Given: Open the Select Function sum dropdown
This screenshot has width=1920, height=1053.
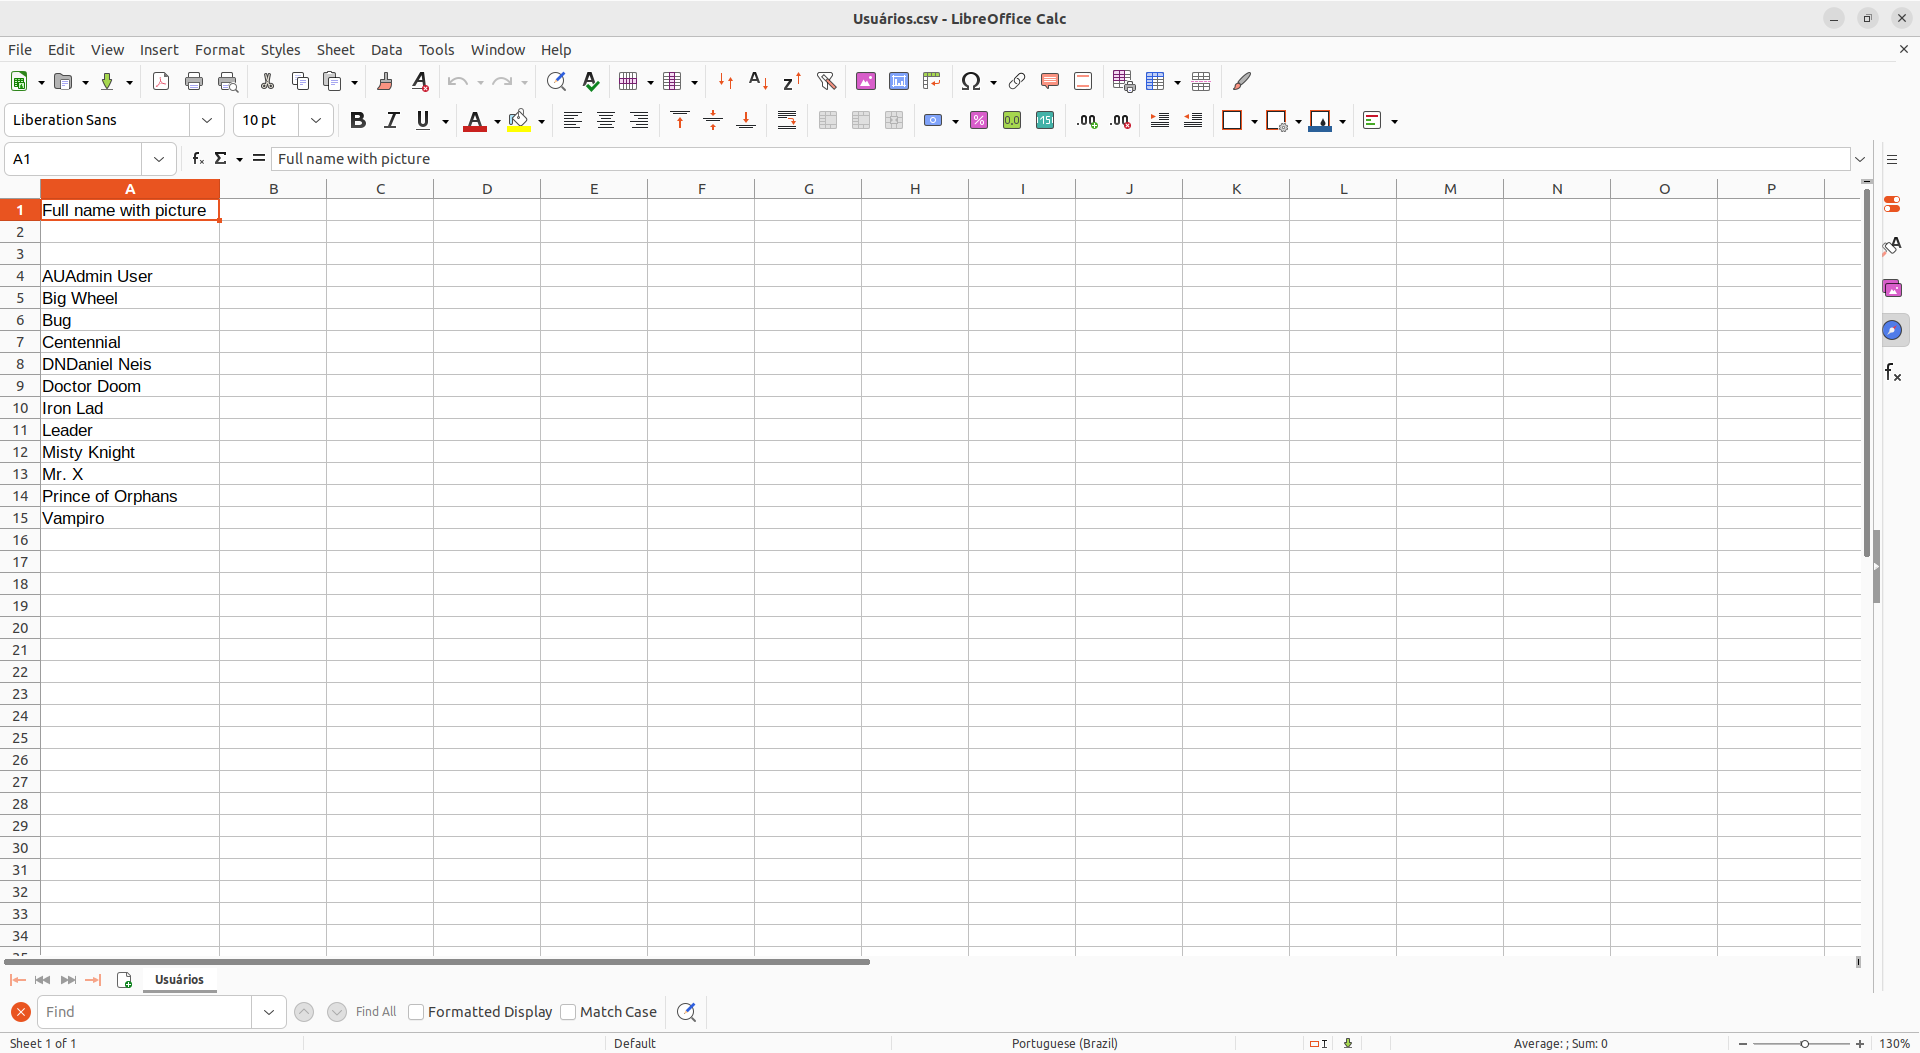Looking at the screenshot, I should (239, 160).
